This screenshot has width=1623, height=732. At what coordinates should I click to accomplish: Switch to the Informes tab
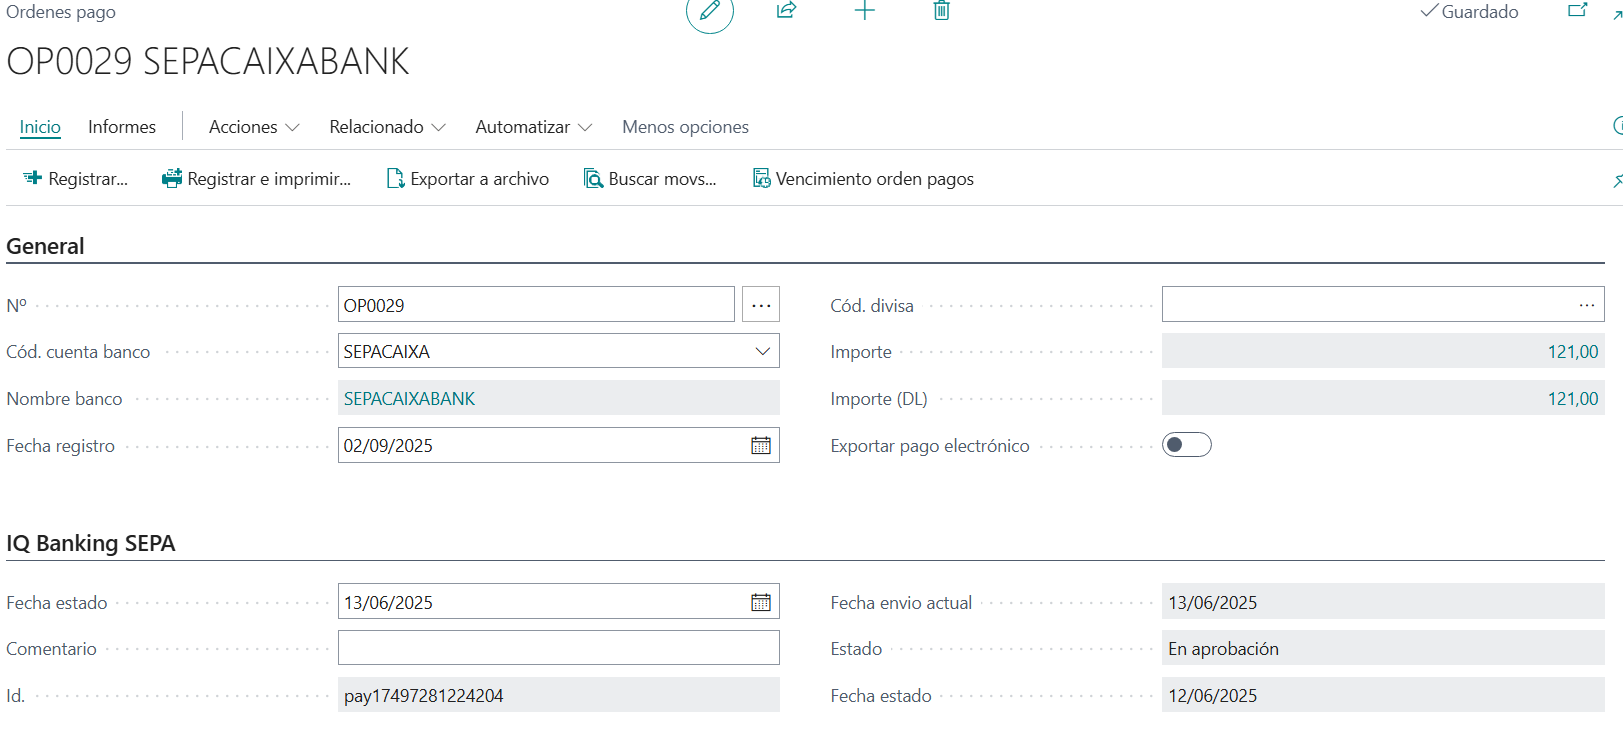pyautogui.click(x=122, y=127)
